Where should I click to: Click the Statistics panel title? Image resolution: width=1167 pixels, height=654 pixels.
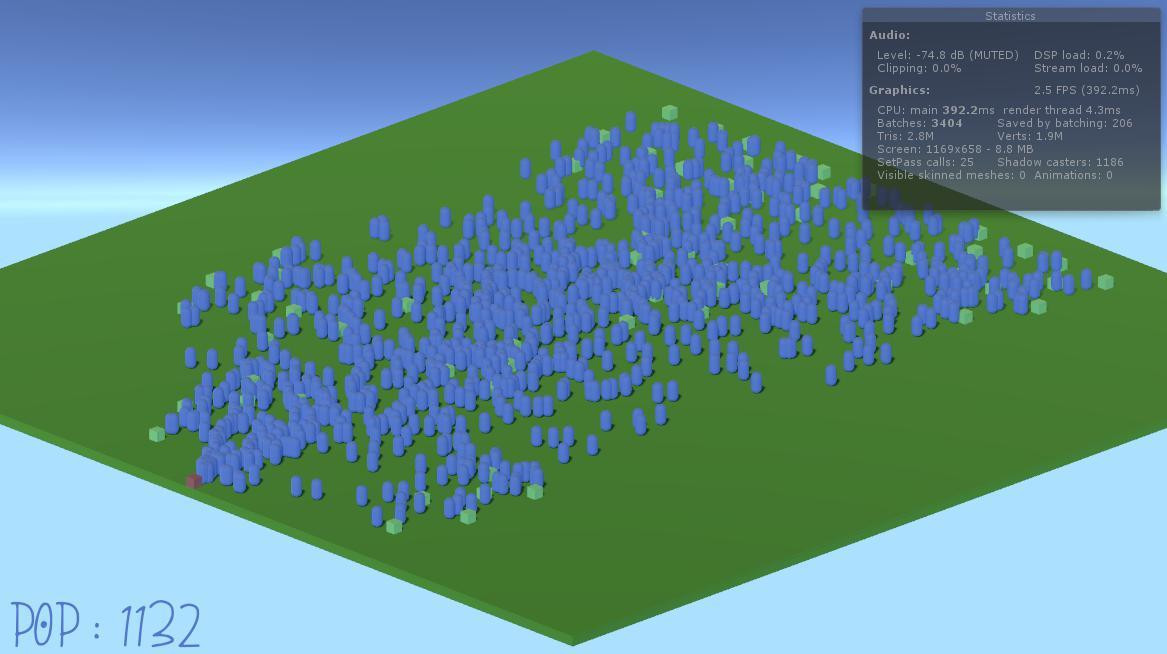tap(1010, 16)
